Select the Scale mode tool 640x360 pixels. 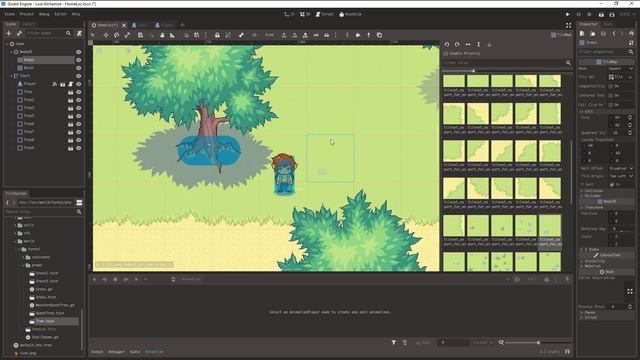[x=127, y=35]
